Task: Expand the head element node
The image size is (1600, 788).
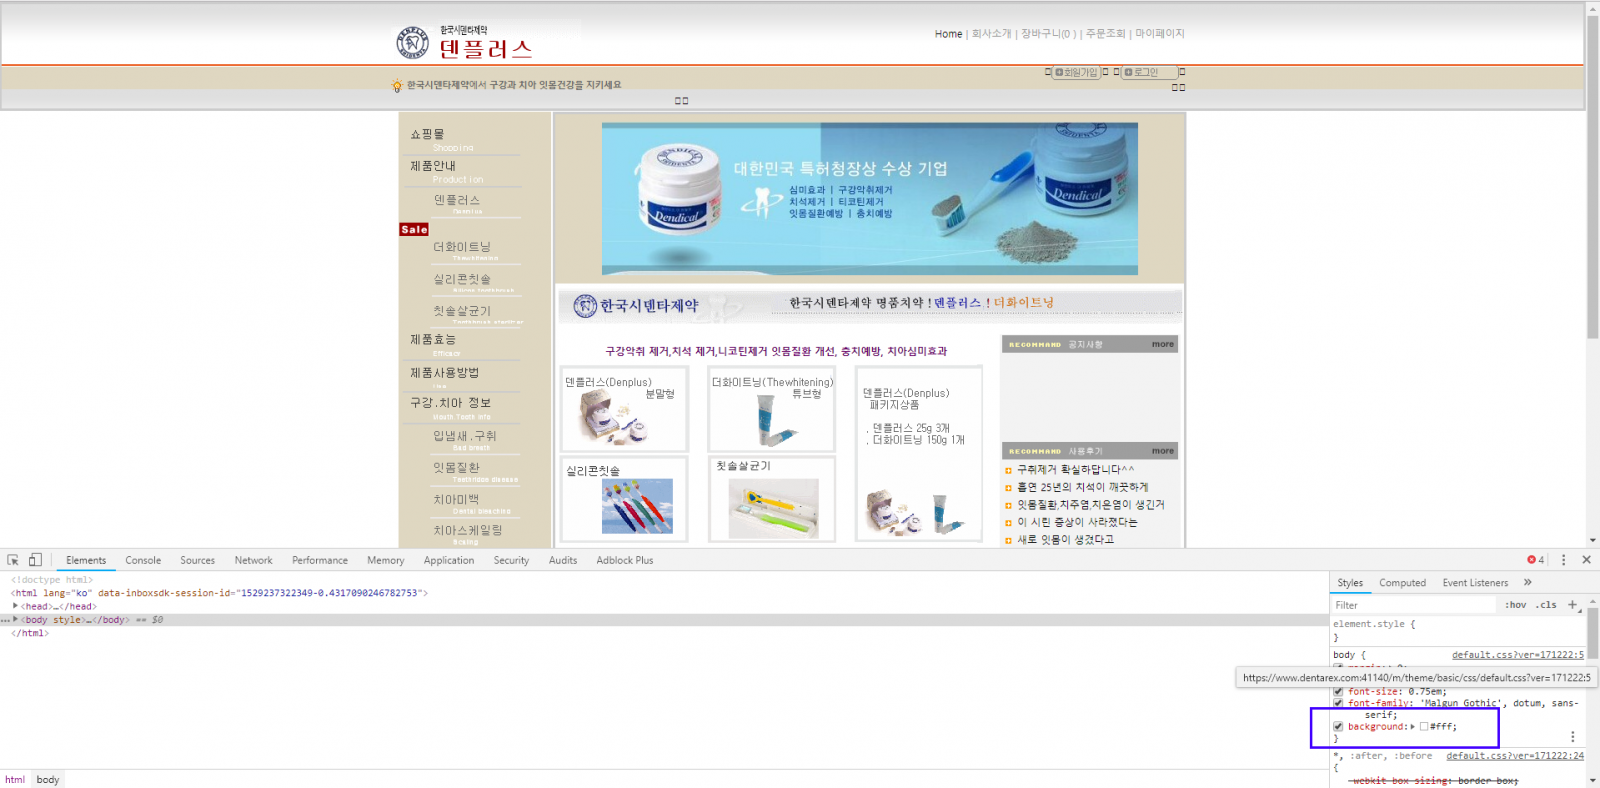Action: click(15, 606)
